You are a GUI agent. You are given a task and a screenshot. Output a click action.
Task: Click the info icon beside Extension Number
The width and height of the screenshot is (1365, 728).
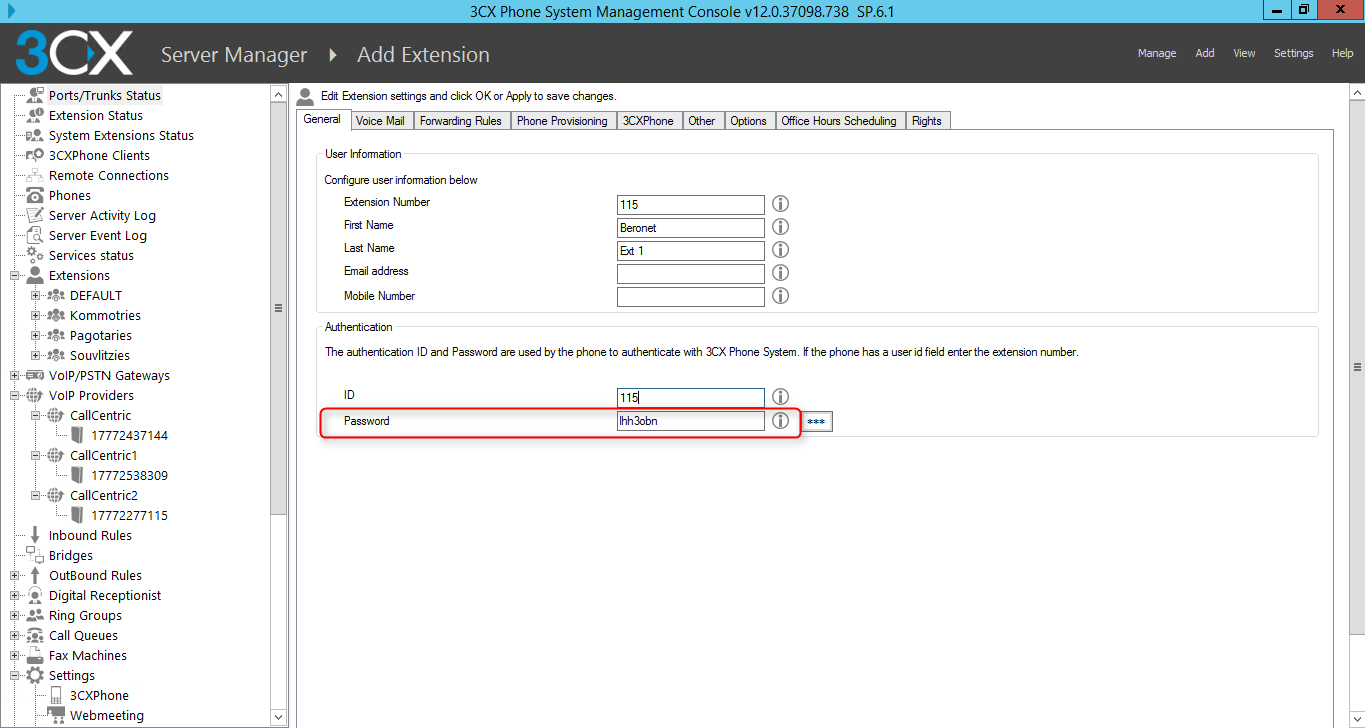781,204
